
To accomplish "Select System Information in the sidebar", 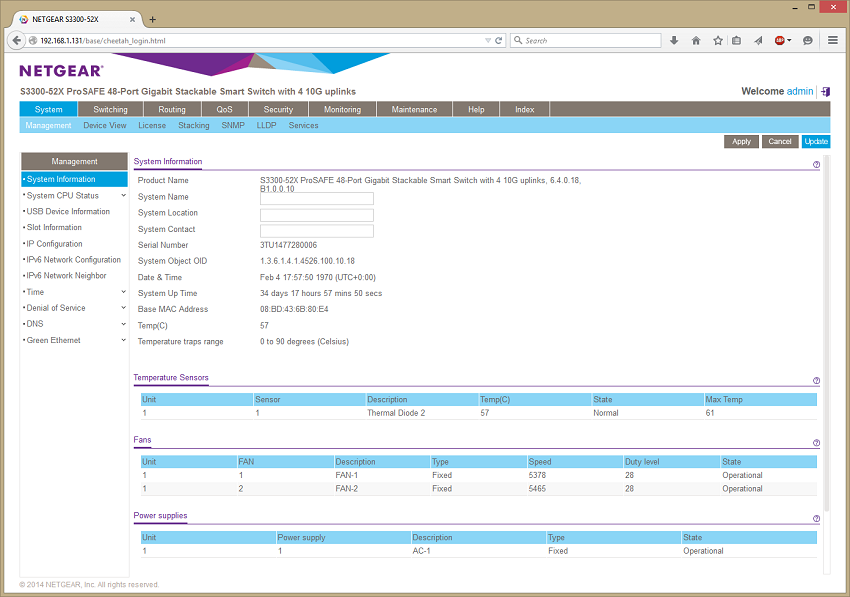I will [74, 179].
